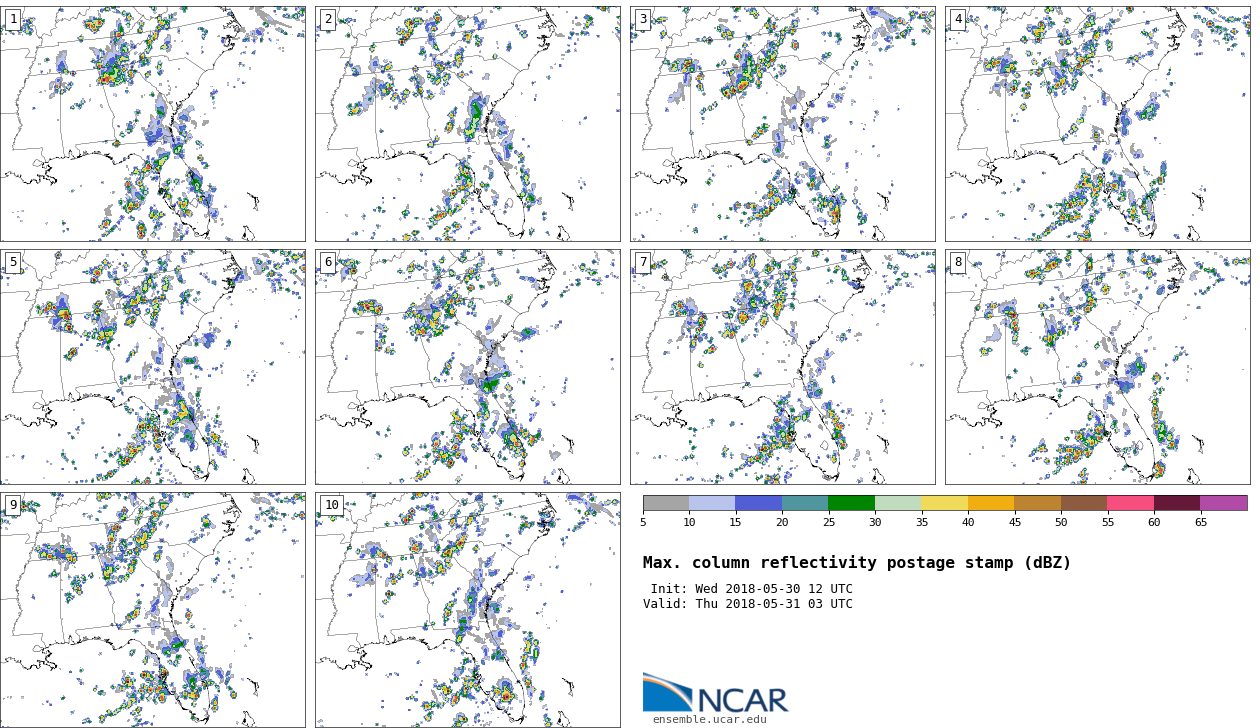This screenshot has width=1260, height=728.
Task: Click ensemble member 9 reflectivity map
Action: pos(153,609)
